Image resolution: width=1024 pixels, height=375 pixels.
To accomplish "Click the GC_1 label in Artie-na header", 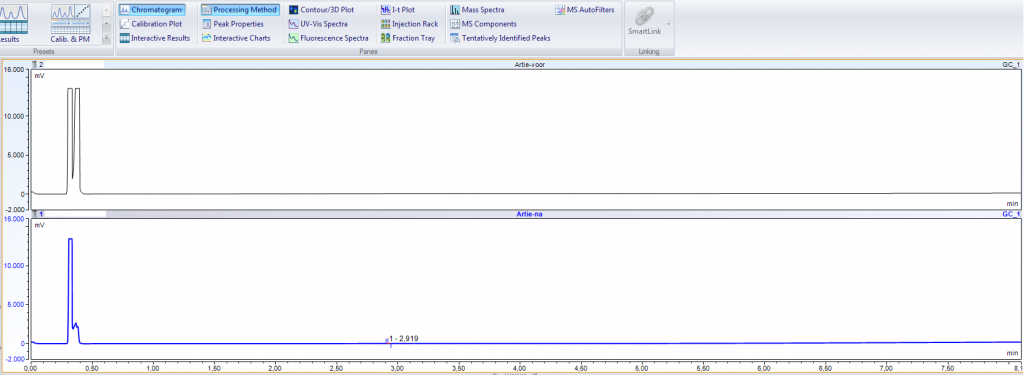I will [x=1011, y=214].
